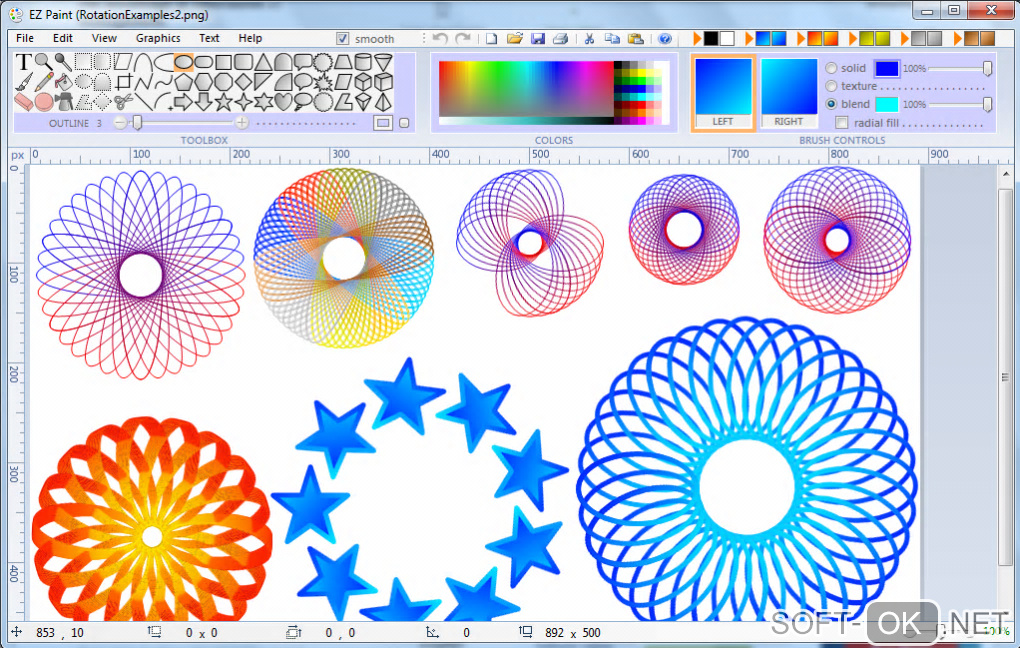The height and width of the screenshot is (648, 1020).
Task: Apply the black and white color preset arrow
Action: (x=697, y=39)
